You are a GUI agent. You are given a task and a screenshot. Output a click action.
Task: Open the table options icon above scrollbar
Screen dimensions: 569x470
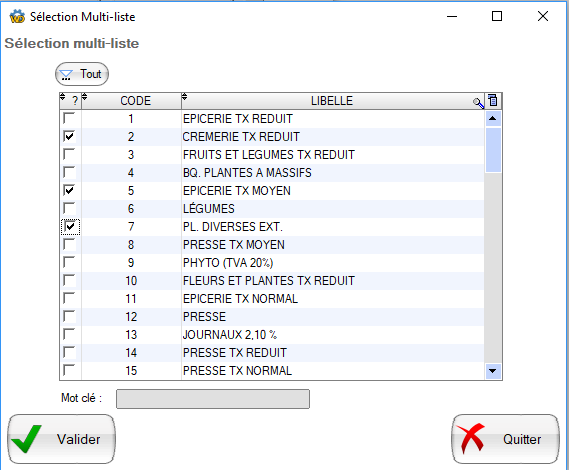(493, 100)
